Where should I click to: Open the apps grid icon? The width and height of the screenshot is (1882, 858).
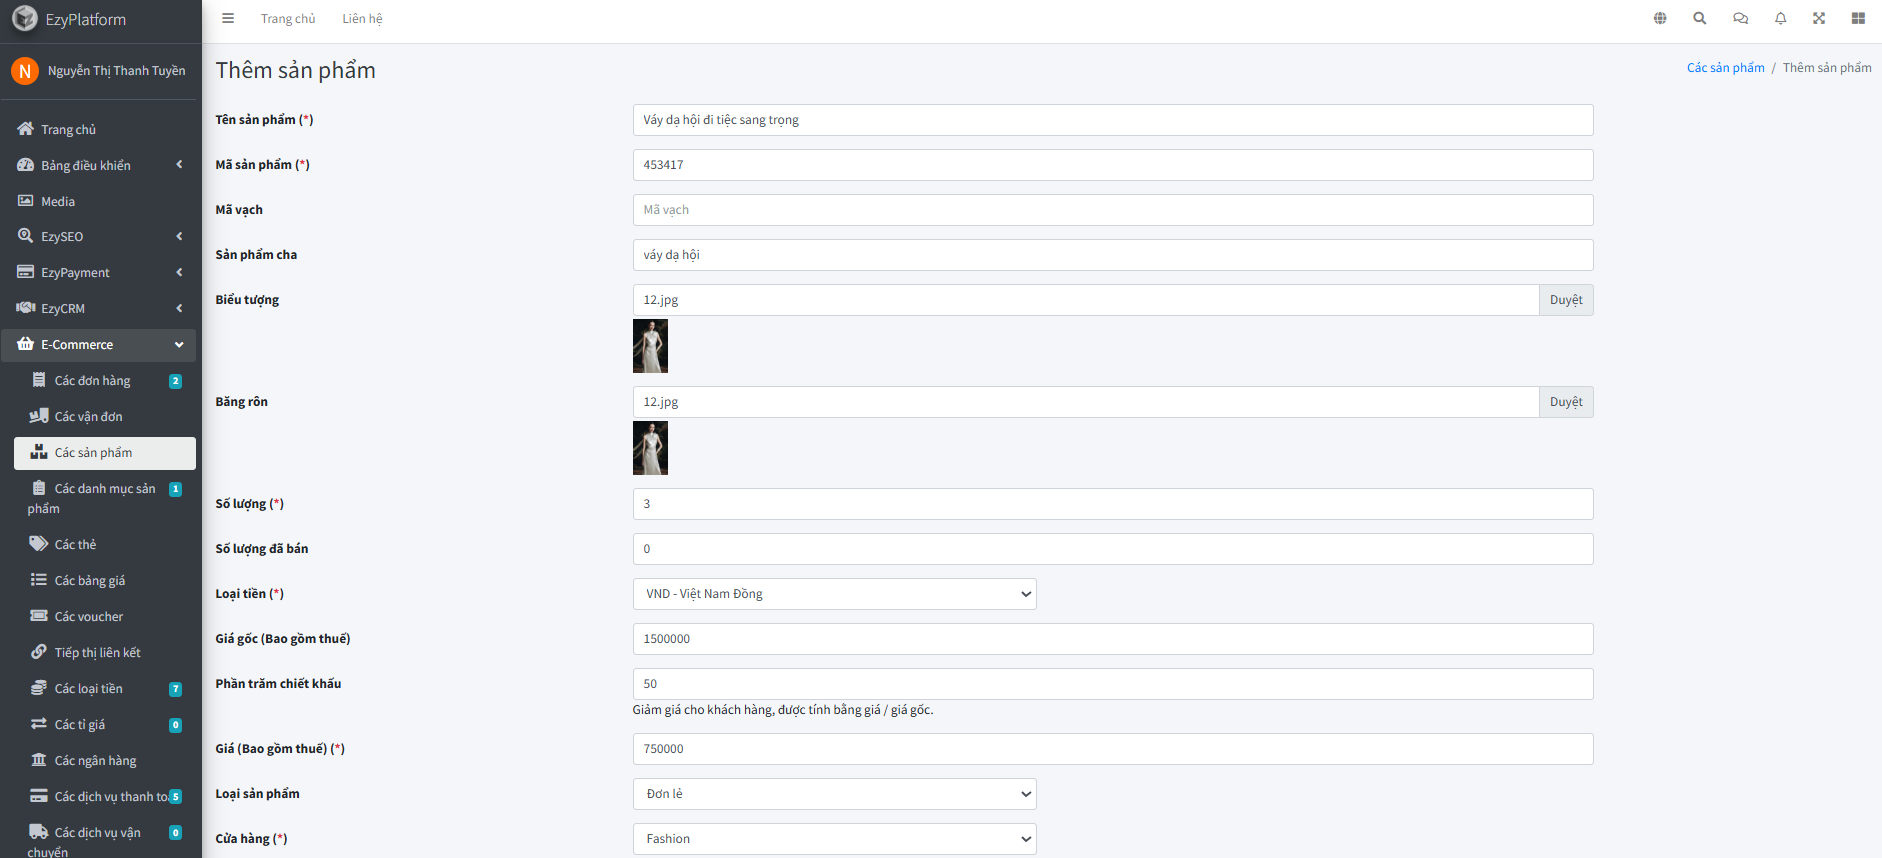pyautogui.click(x=1858, y=18)
